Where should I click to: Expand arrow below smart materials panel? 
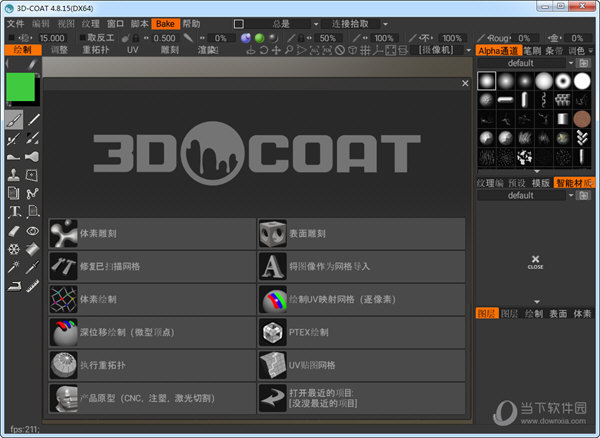pos(536,301)
